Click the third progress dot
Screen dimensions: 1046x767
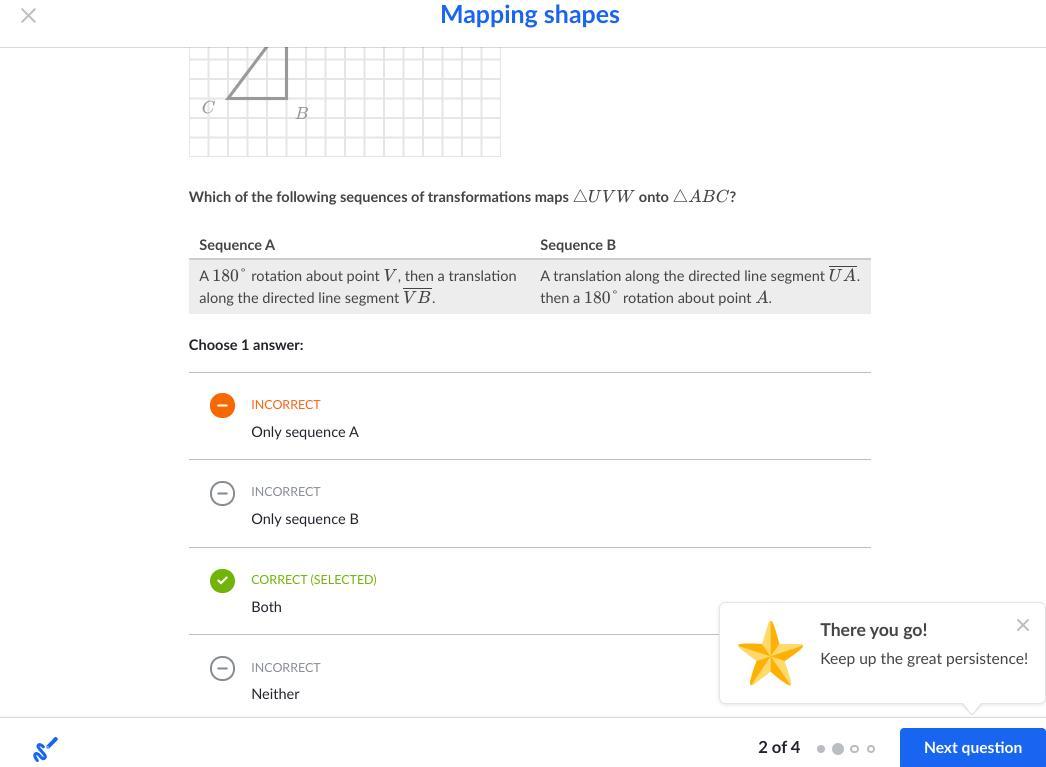854,749
